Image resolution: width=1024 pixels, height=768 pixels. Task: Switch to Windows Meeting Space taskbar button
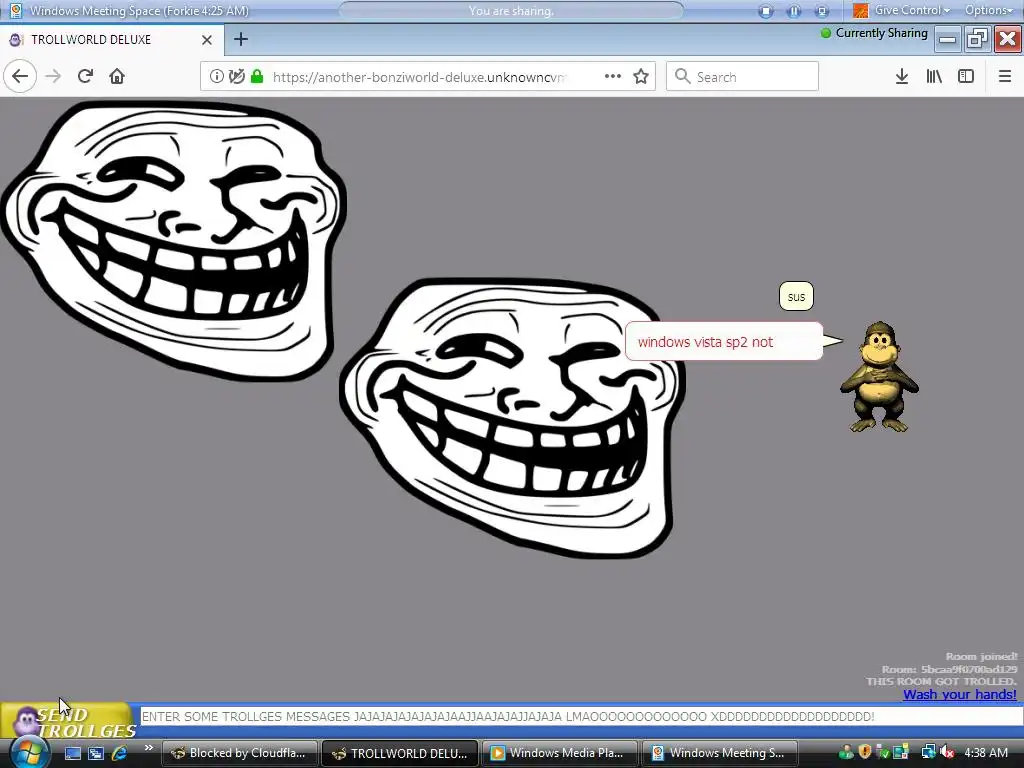coord(720,753)
